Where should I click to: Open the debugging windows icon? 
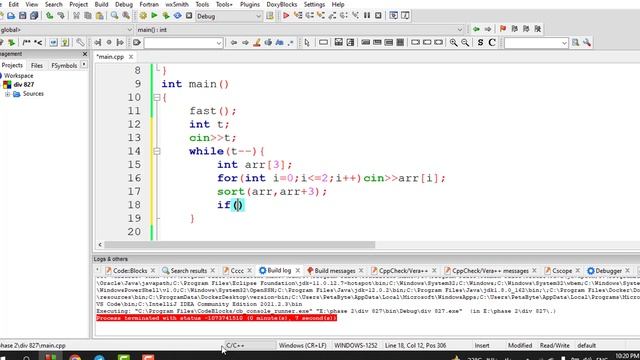pyautogui.click(x=393, y=16)
